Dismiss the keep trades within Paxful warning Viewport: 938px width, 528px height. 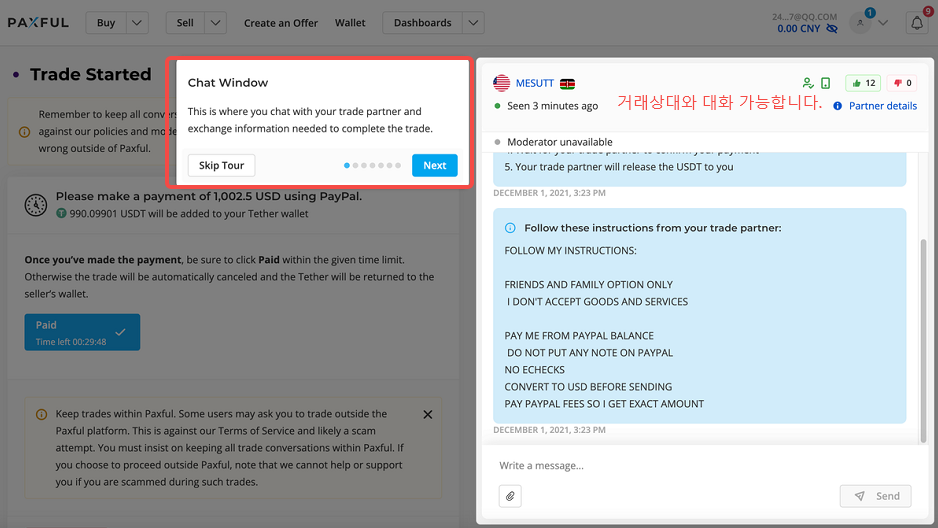[x=428, y=414]
